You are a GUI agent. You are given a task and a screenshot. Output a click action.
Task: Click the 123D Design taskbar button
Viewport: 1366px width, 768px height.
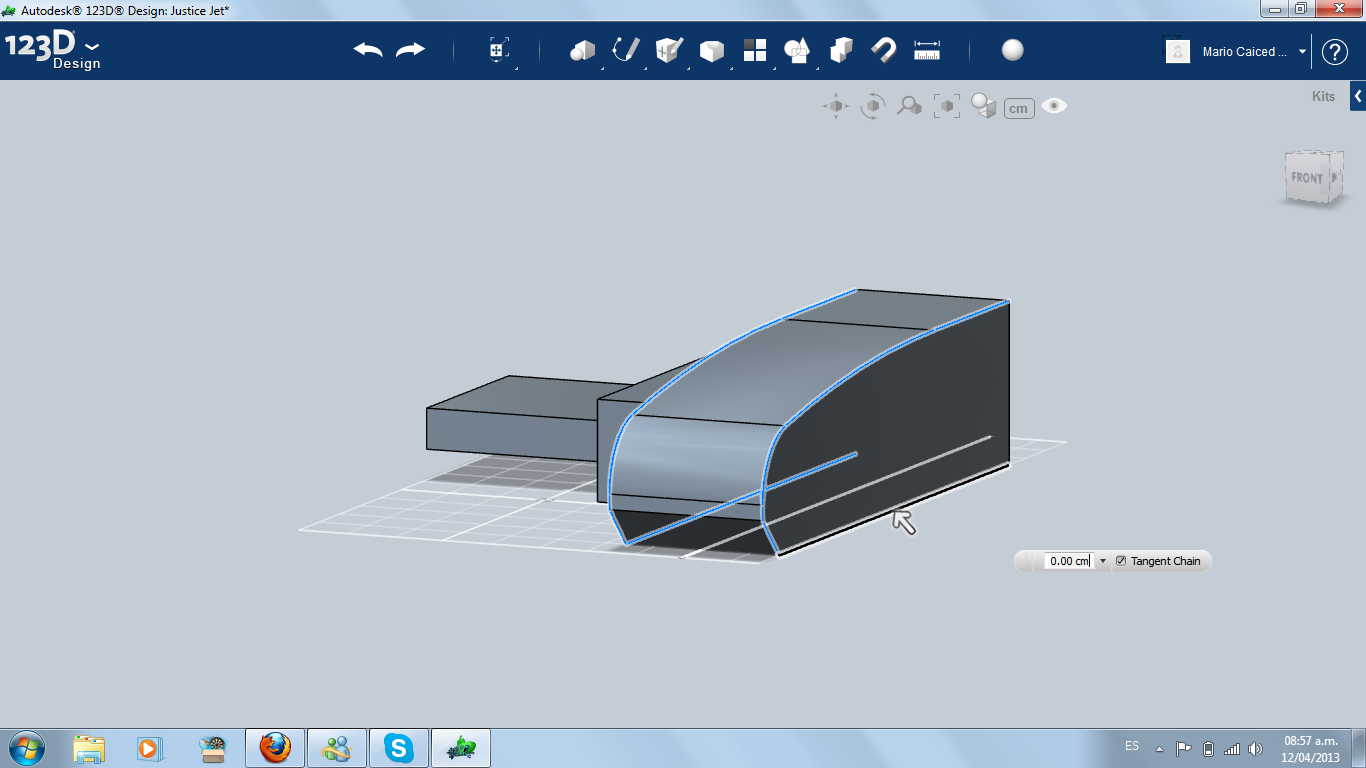[461, 748]
